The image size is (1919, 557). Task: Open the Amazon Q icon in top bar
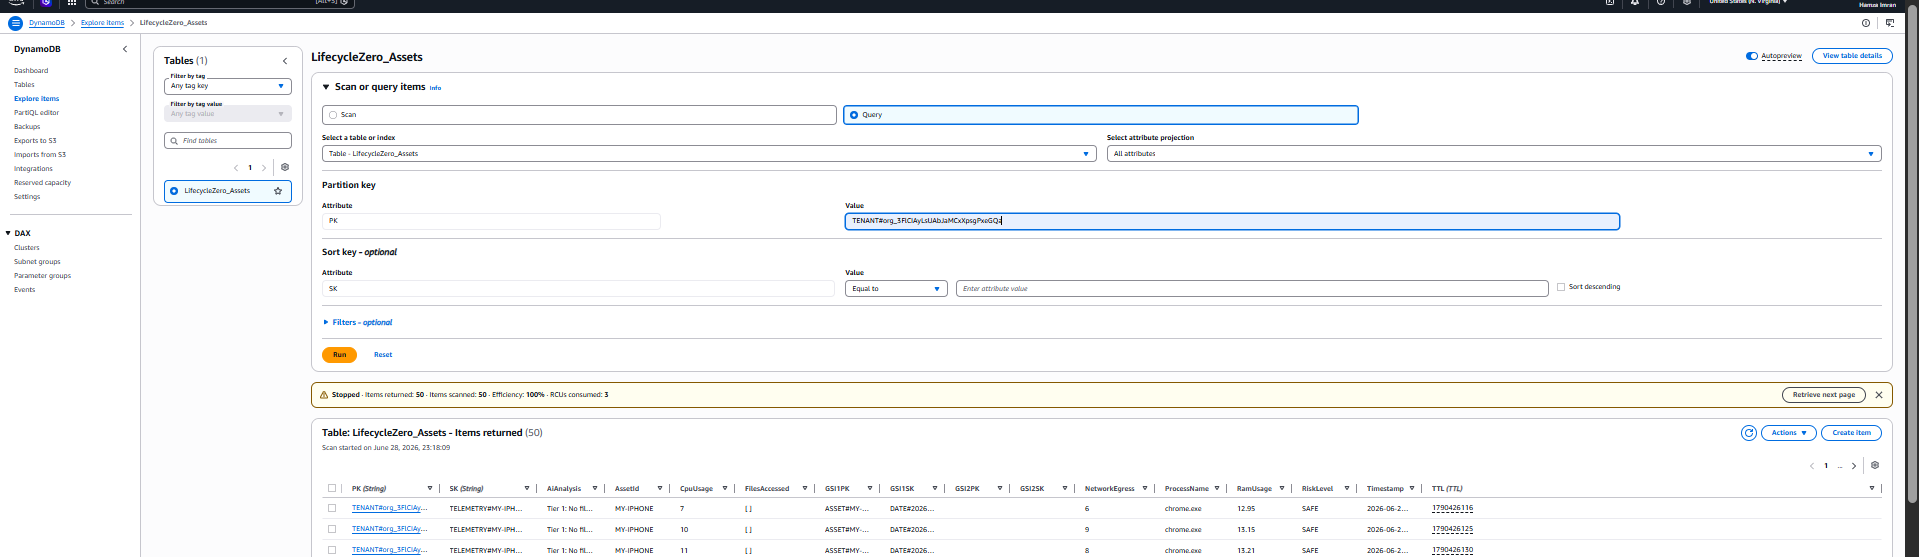click(46, 3)
